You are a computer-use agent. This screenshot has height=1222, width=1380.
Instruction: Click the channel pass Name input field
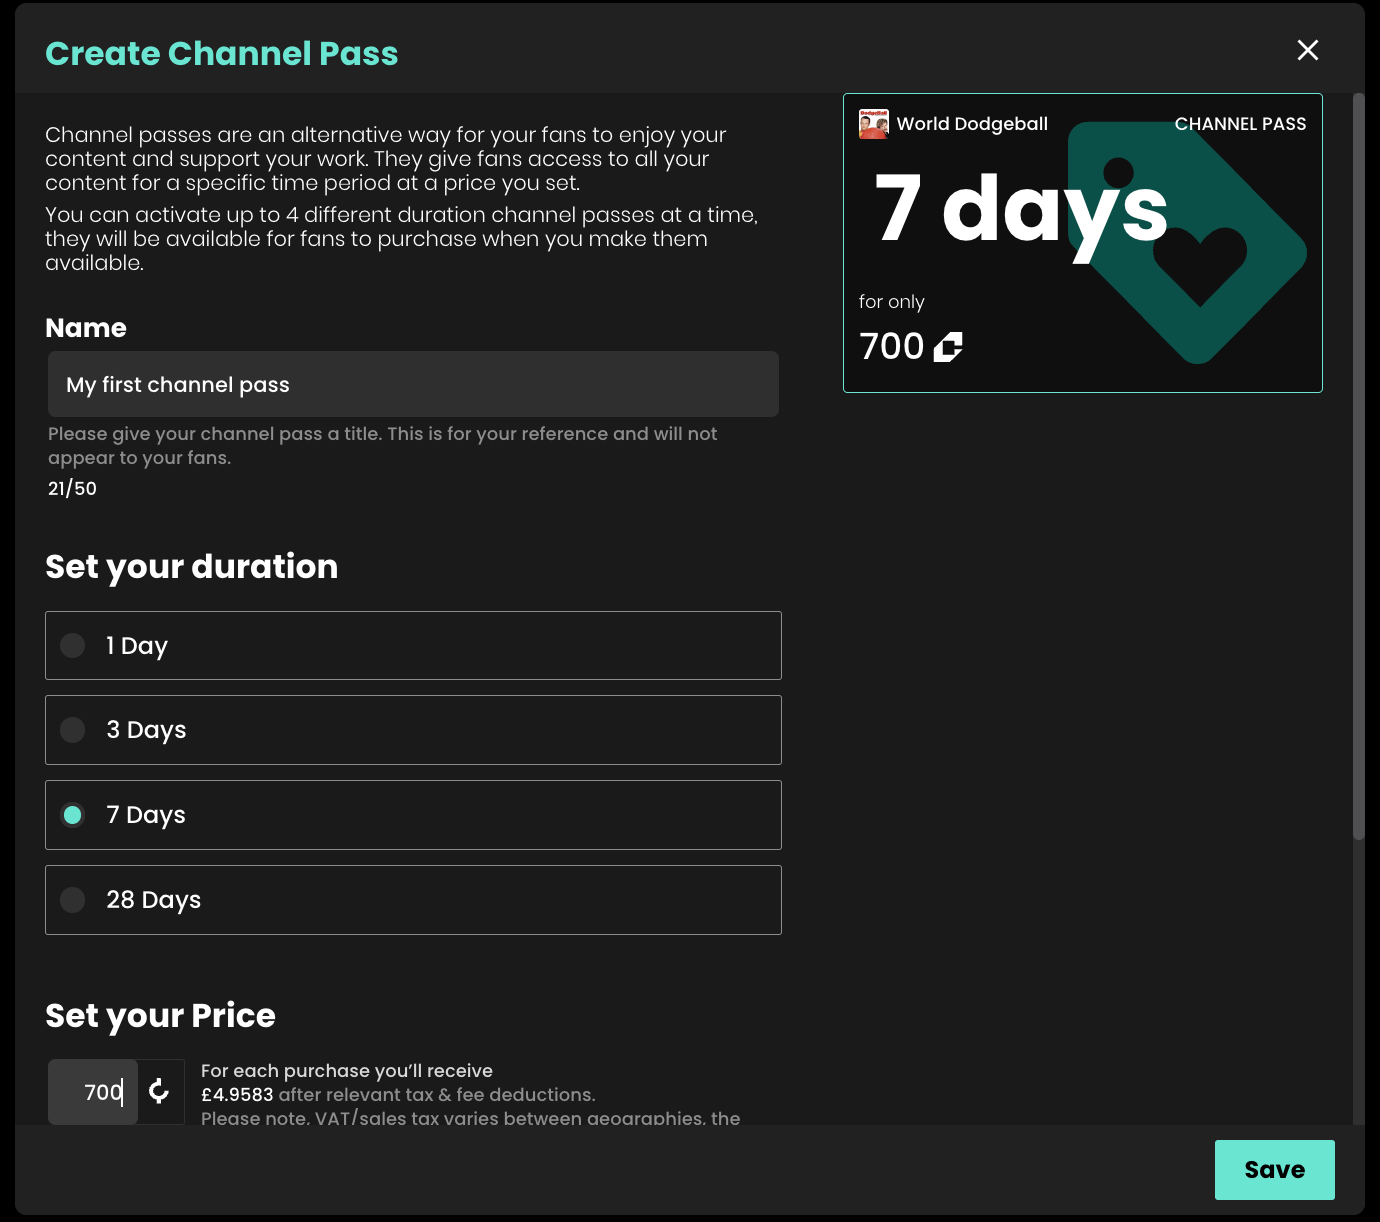[x=413, y=384]
